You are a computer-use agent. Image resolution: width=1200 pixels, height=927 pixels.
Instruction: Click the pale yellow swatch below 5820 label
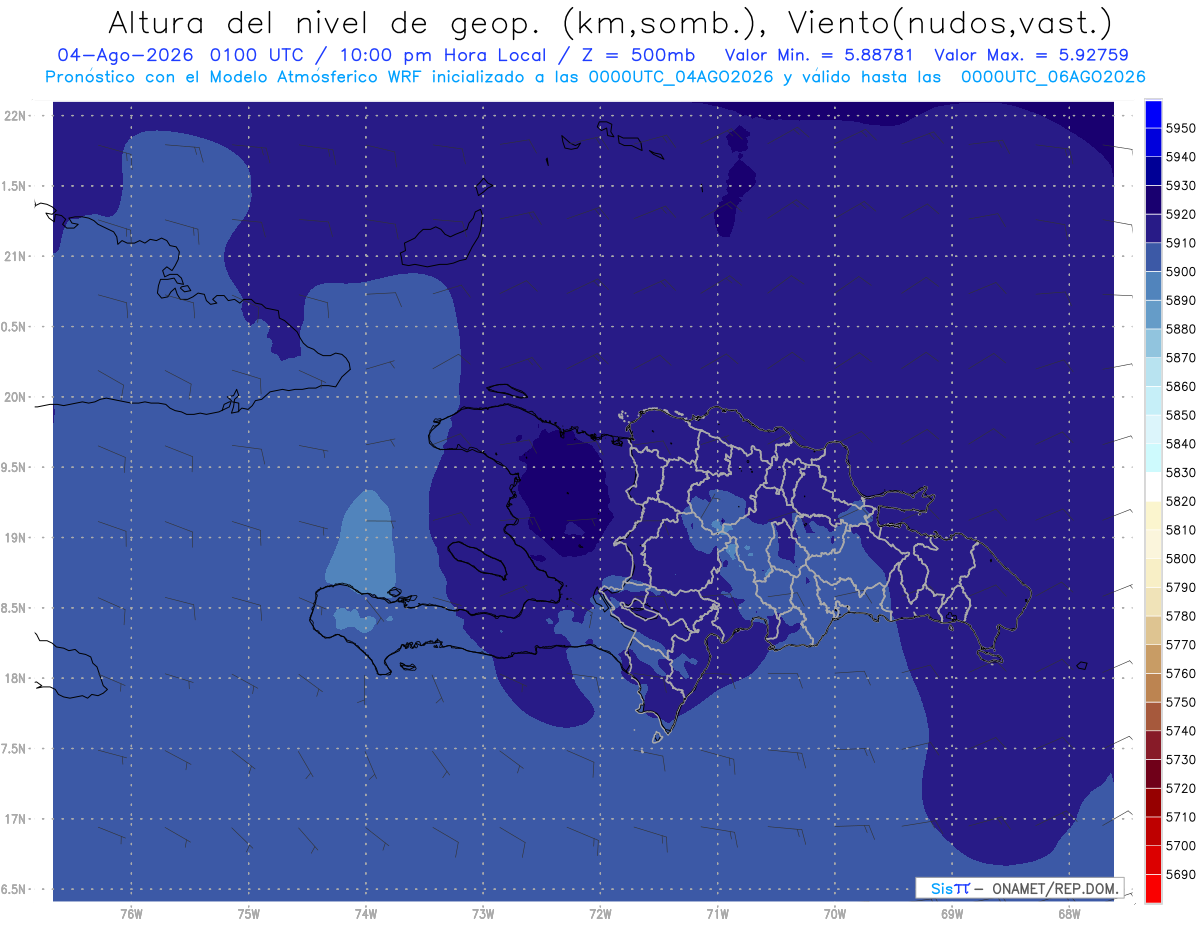1153,515
